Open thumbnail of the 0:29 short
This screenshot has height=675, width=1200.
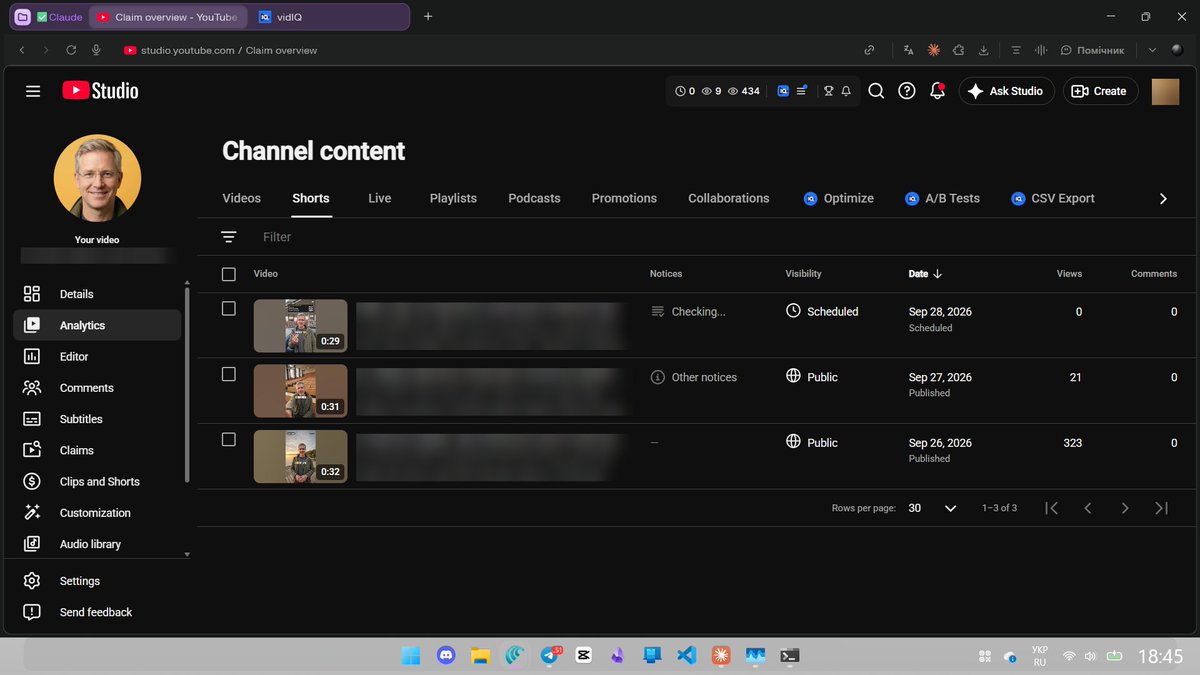[300, 326]
